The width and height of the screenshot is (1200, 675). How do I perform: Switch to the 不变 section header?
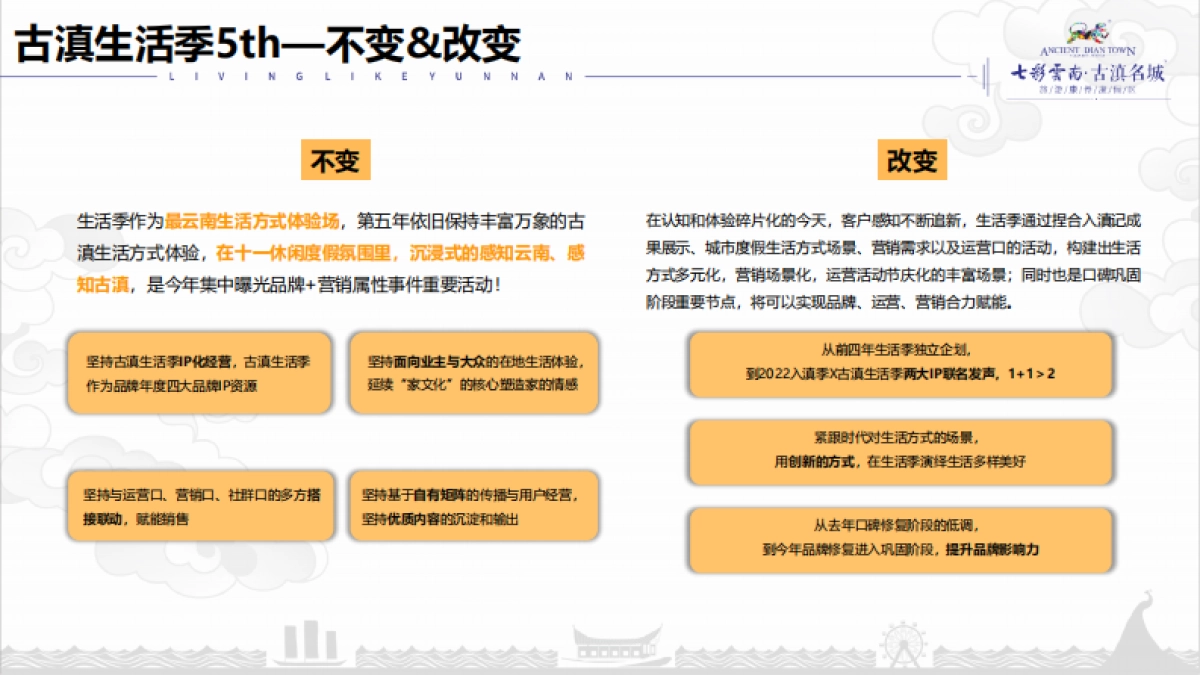click(335, 158)
